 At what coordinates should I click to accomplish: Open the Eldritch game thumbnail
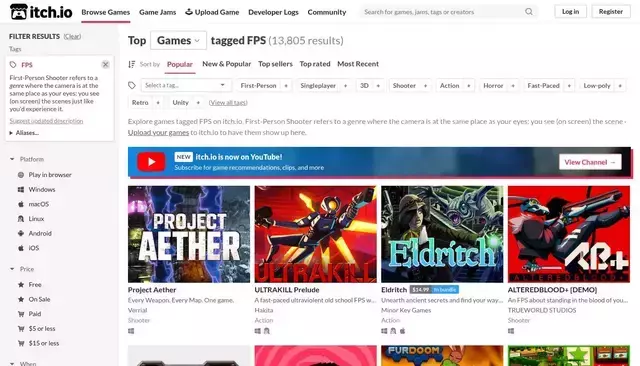tap(442, 234)
